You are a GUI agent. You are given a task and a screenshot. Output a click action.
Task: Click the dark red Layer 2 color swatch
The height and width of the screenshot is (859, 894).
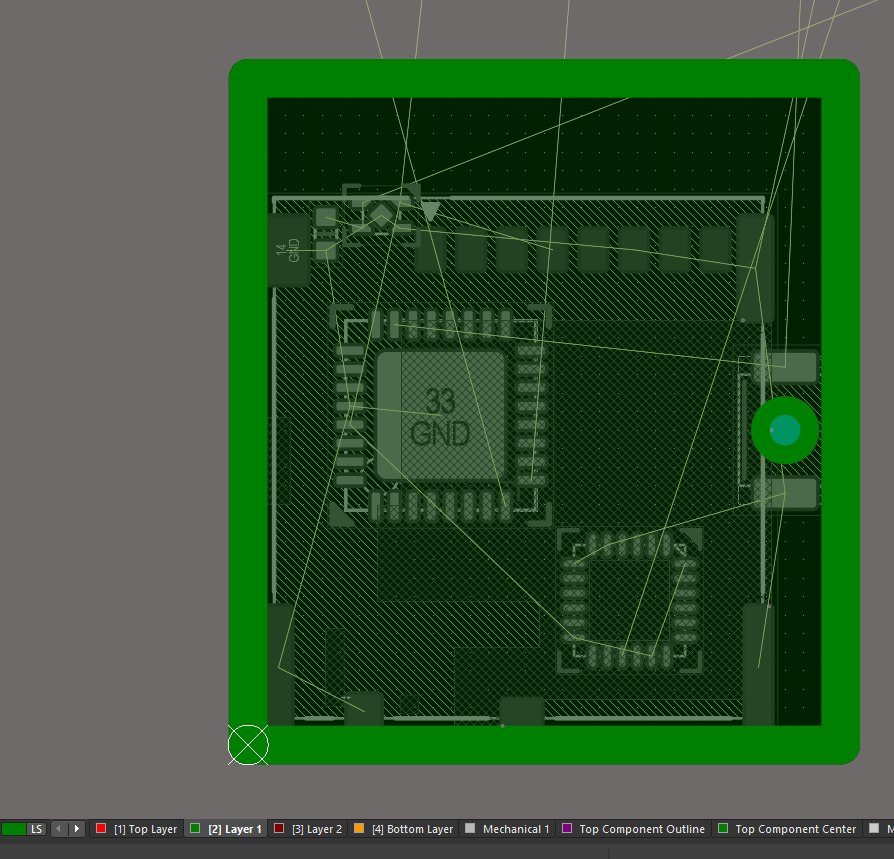279,828
